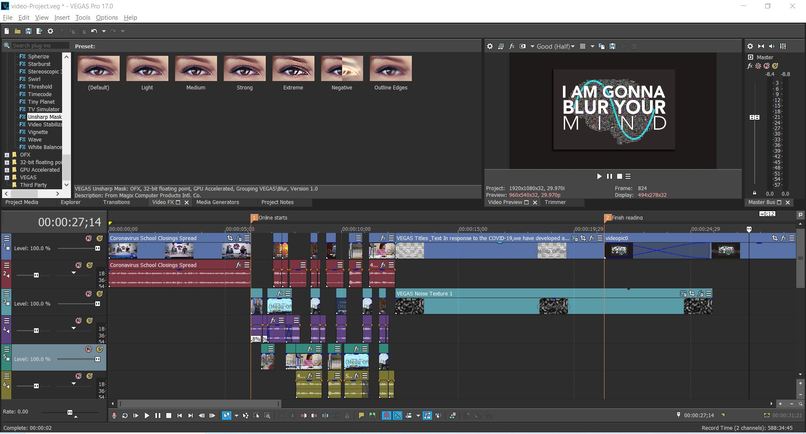Click the Open project folder icon
806x434 pixels.
click(17, 31)
